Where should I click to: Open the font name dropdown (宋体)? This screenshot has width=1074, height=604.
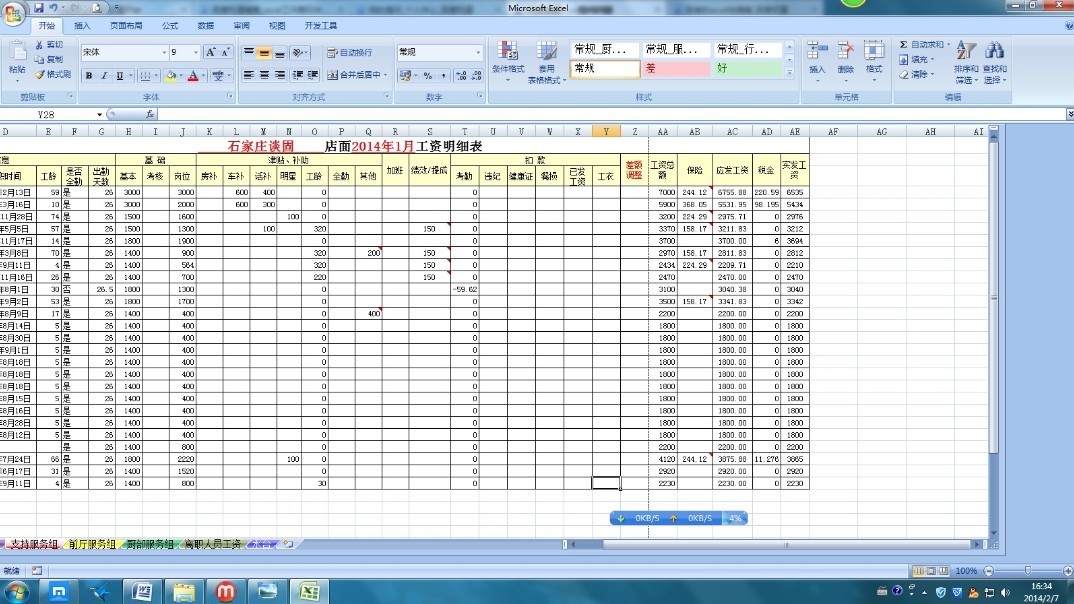point(164,53)
